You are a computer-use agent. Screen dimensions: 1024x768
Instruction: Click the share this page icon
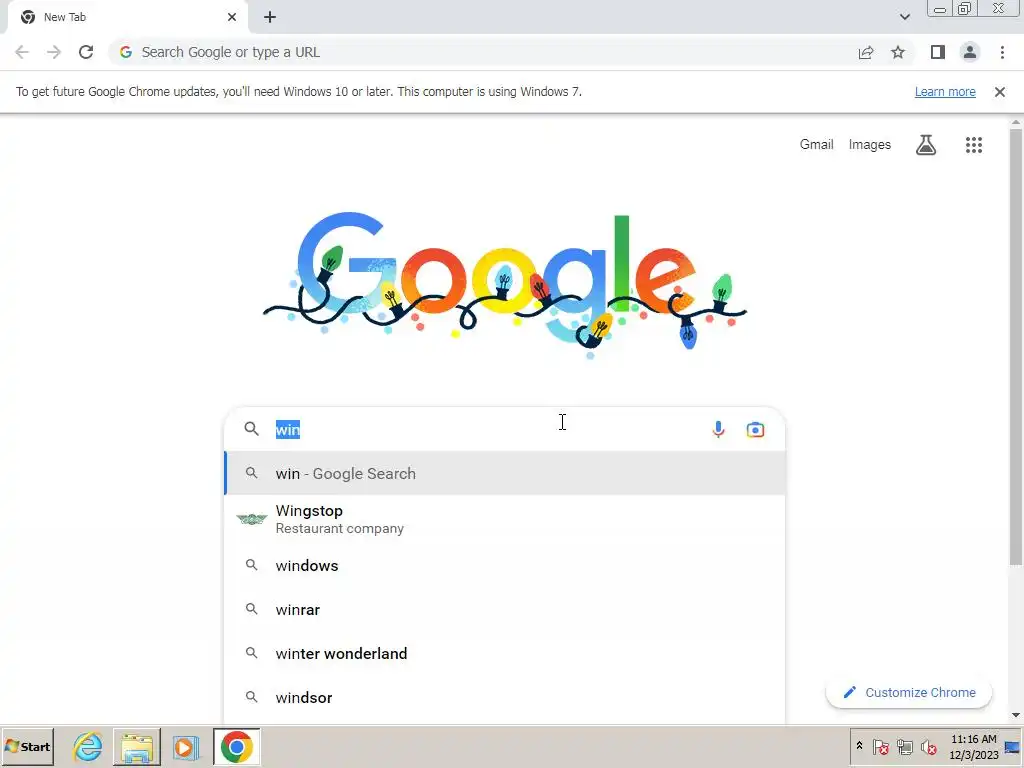866,52
